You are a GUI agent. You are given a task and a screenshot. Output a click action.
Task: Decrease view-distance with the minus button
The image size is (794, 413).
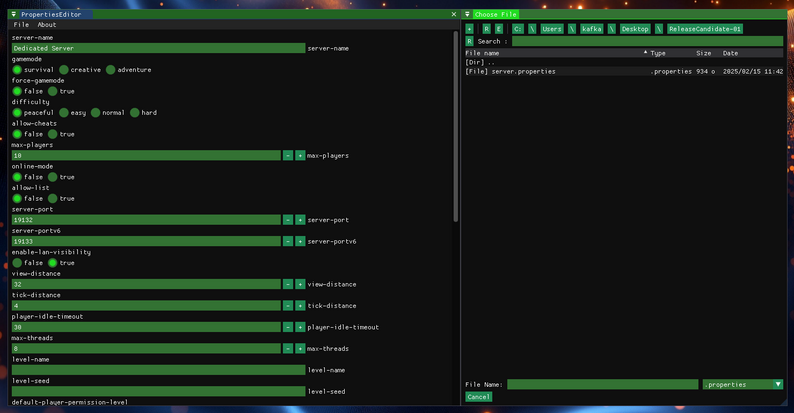click(288, 284)
